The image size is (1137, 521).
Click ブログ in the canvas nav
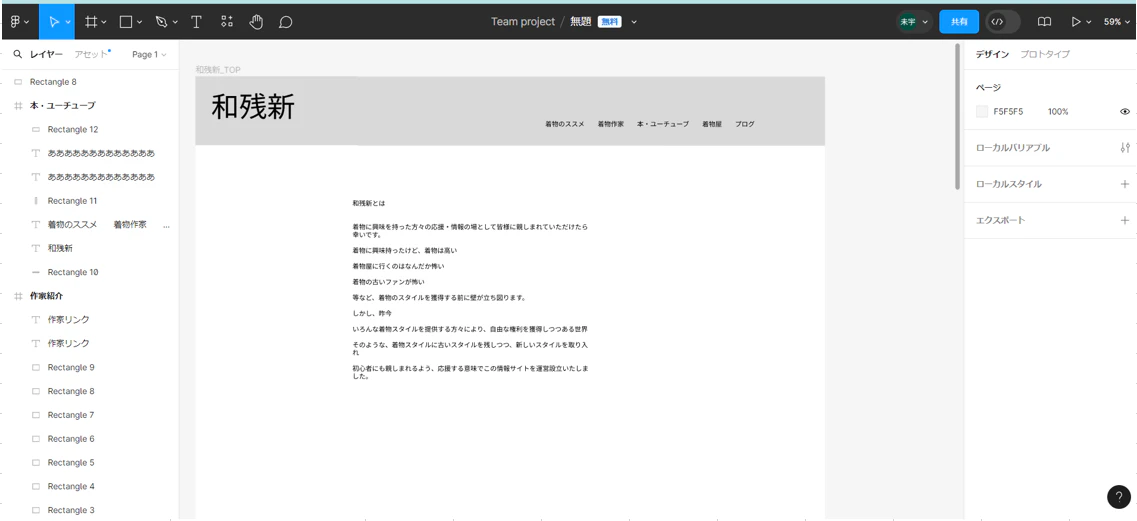point(745,124)
